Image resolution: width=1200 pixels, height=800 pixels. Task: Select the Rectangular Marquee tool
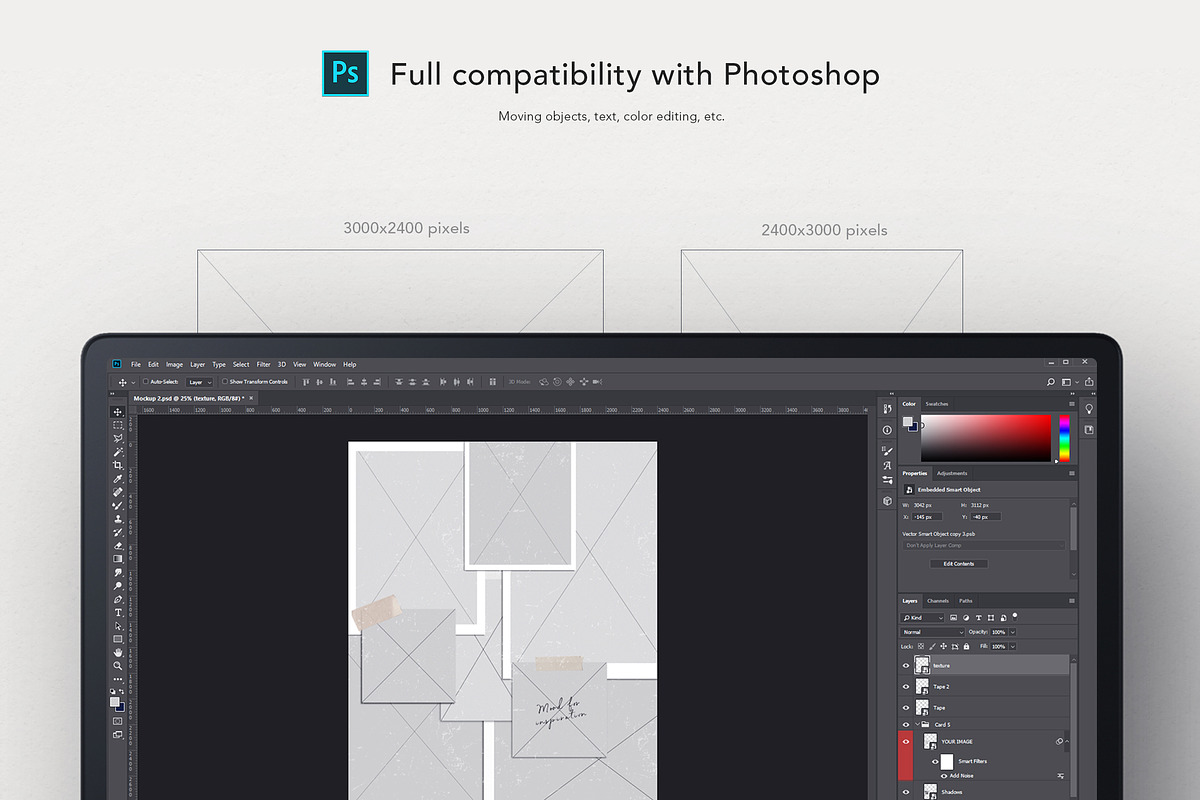pyautogui.click(x=119, y=425)
